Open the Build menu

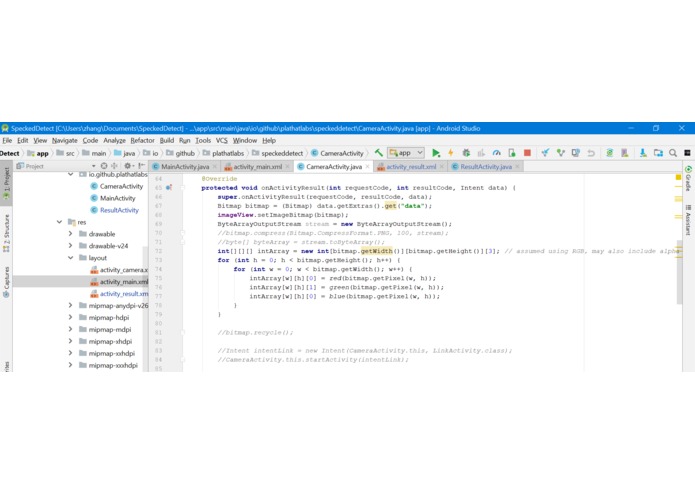[167, 140]
